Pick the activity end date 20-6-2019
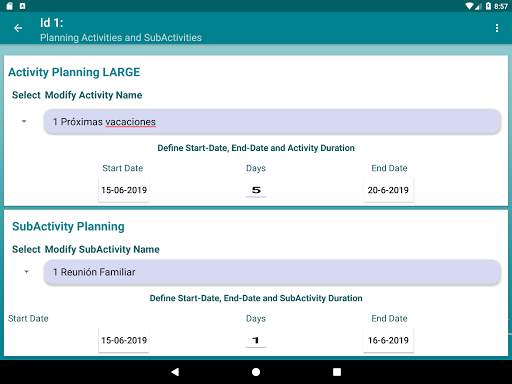The height and width of the screenshot is (384, 512). coord(388,190)
